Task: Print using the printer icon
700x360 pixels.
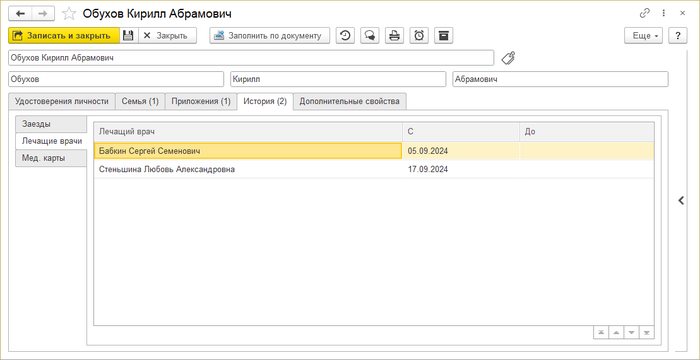Action: coord(394,36)
